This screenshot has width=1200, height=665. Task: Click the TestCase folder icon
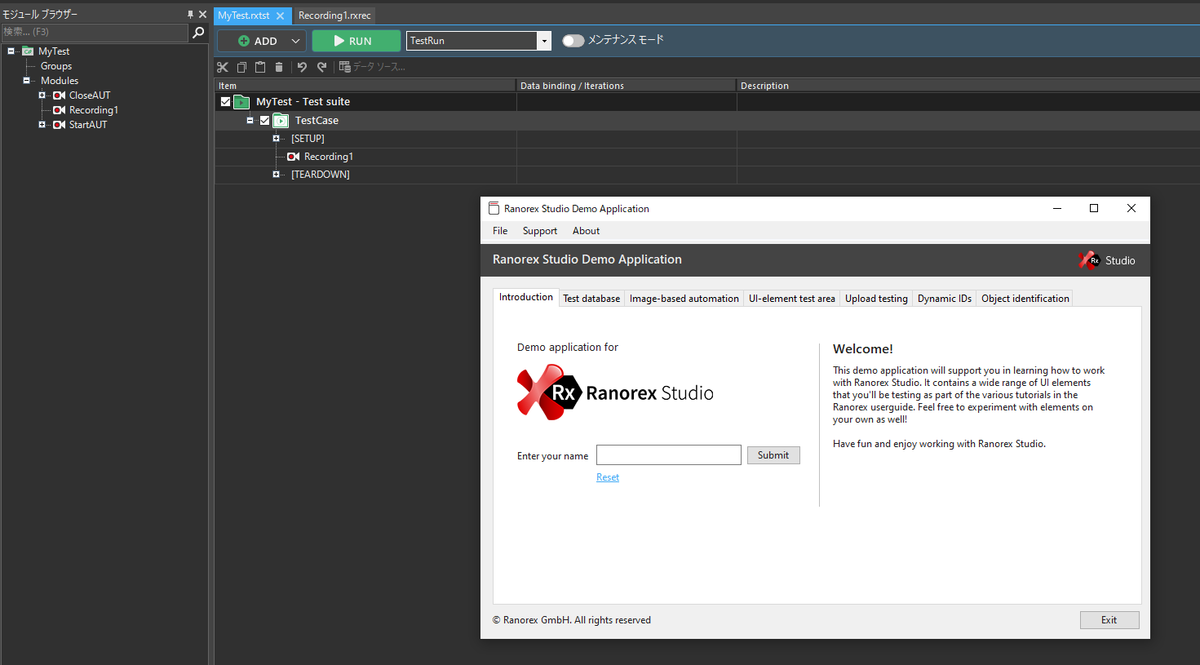(281, 120)
